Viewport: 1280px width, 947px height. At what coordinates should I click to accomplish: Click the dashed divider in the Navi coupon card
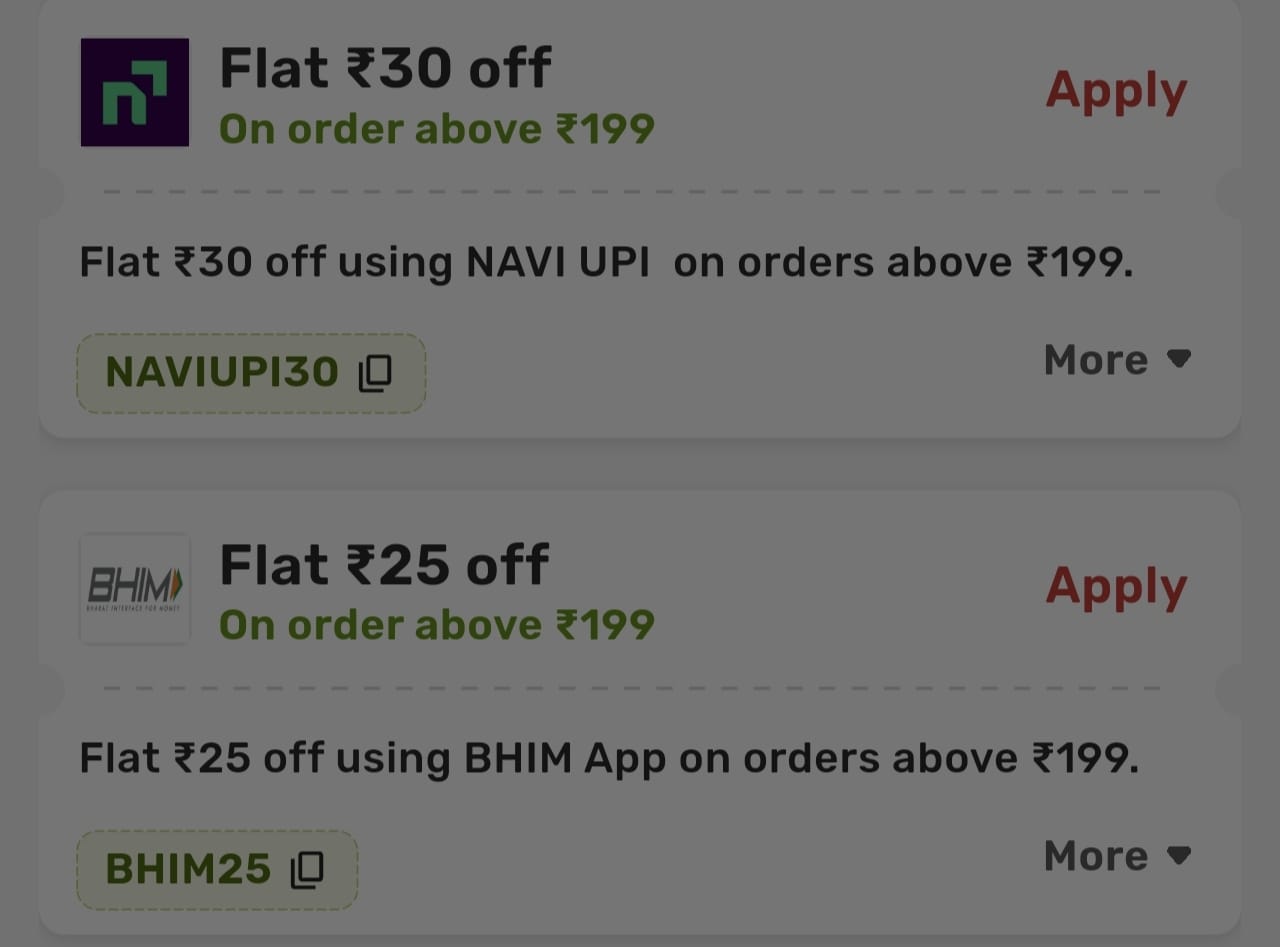(x=632, y=191)
